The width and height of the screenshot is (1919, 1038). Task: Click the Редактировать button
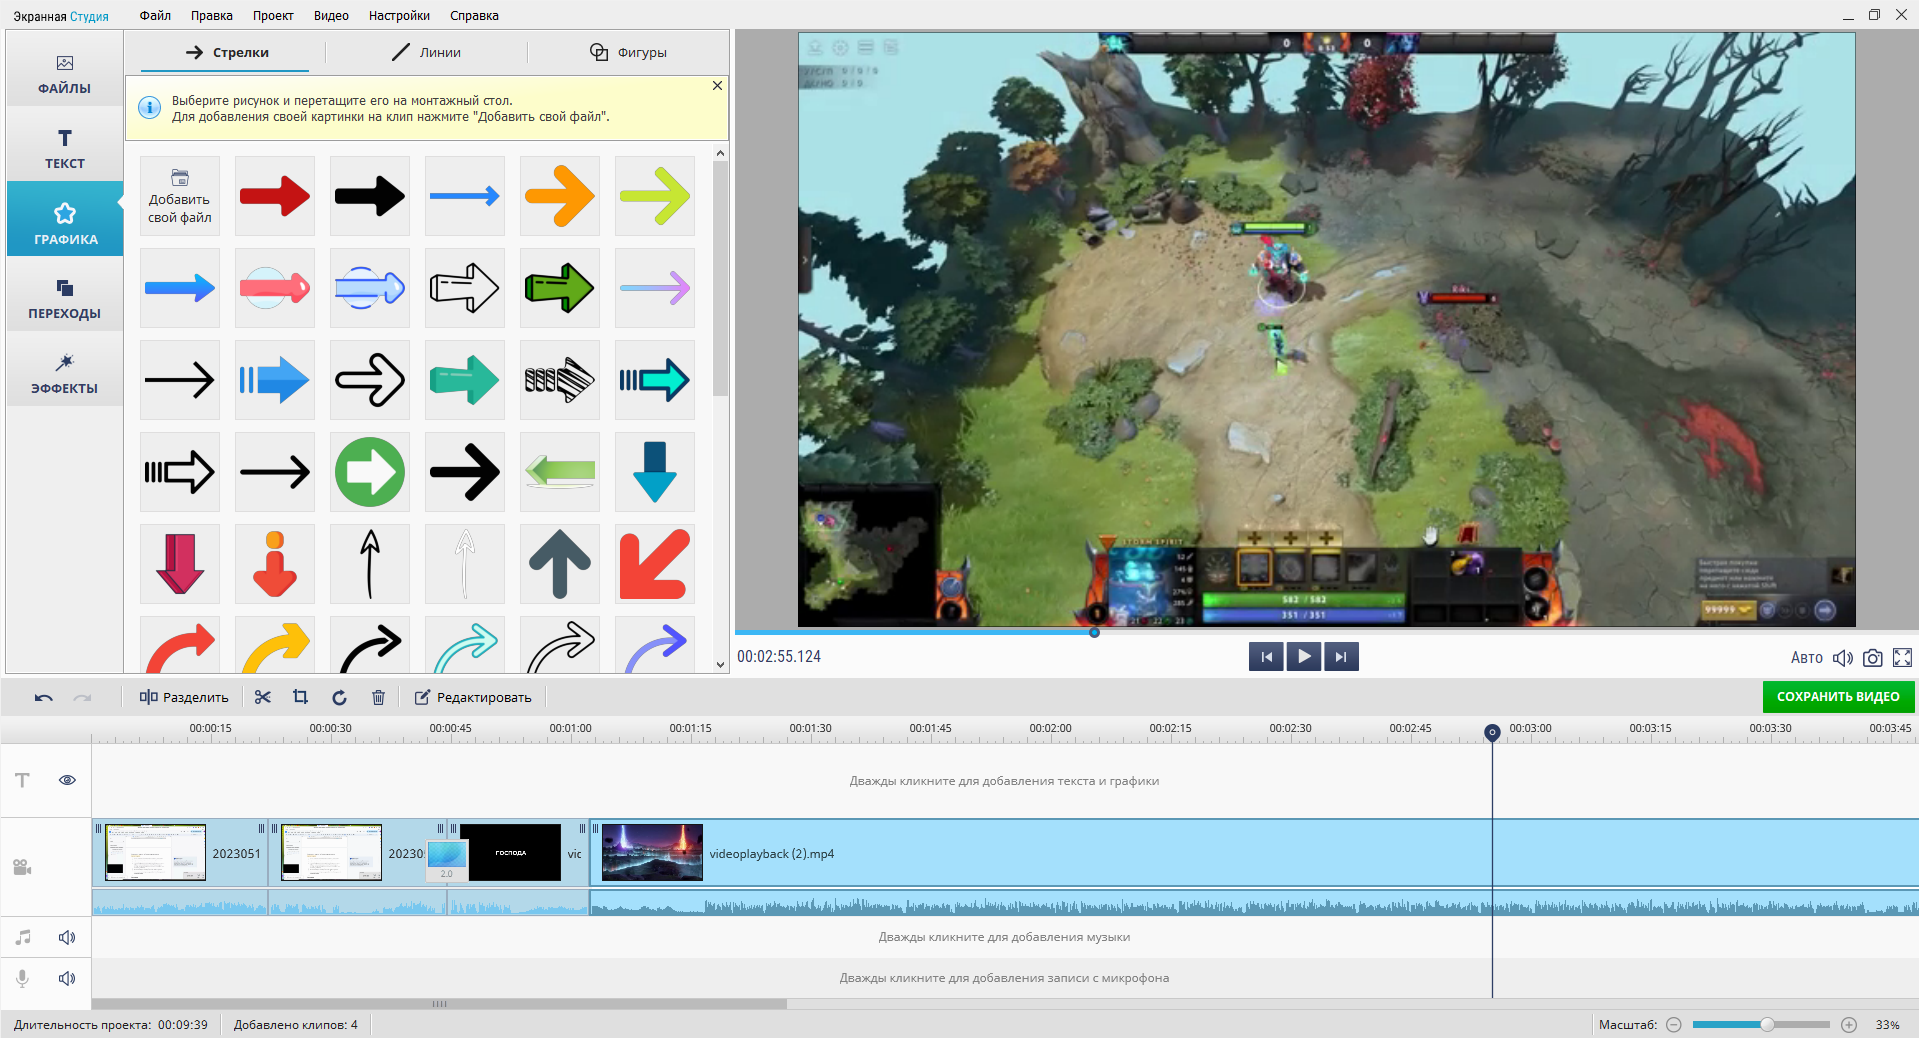click(473, 698)
